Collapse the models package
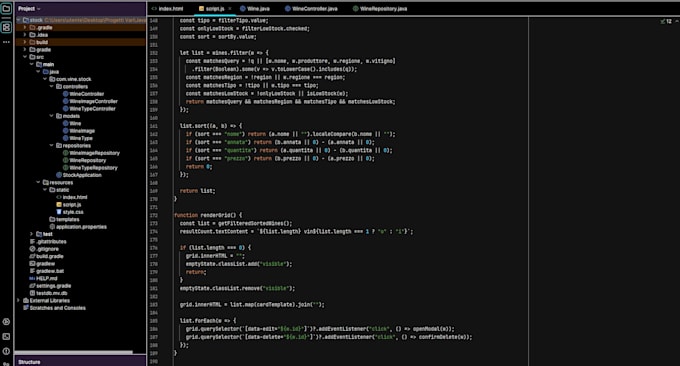Screen dimensions: 680x366 pyautogui.click(x=52, y=116)
